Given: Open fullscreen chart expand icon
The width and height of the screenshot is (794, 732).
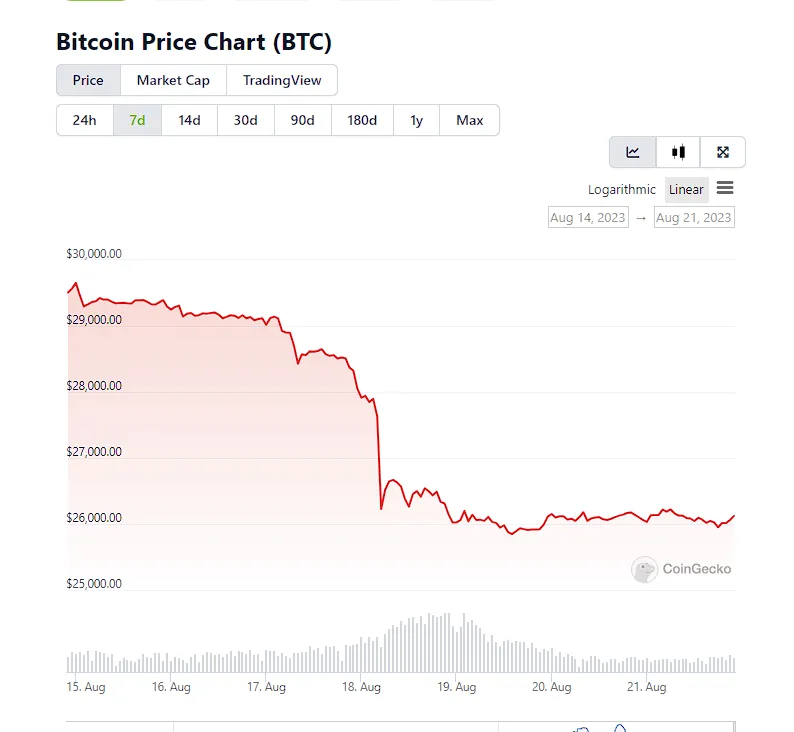Looking at the screenshot, I should (723, 152).
